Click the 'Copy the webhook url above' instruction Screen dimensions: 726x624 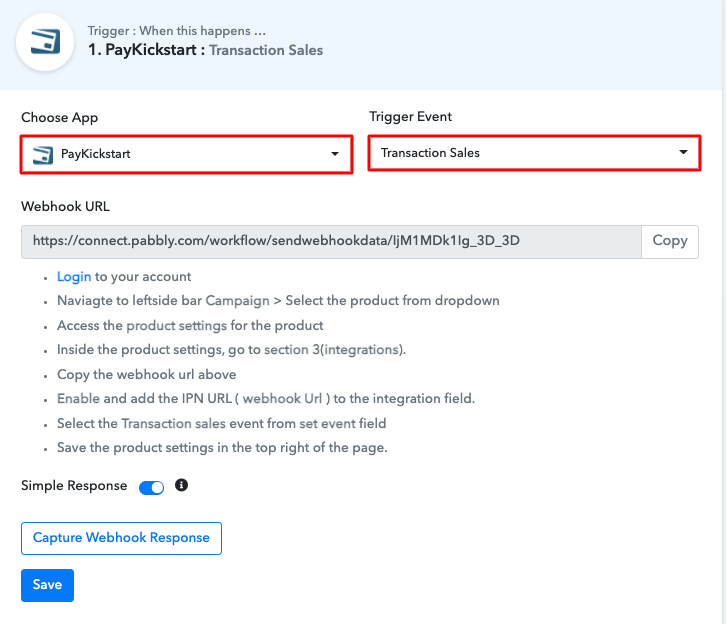(x=146, y=374)
